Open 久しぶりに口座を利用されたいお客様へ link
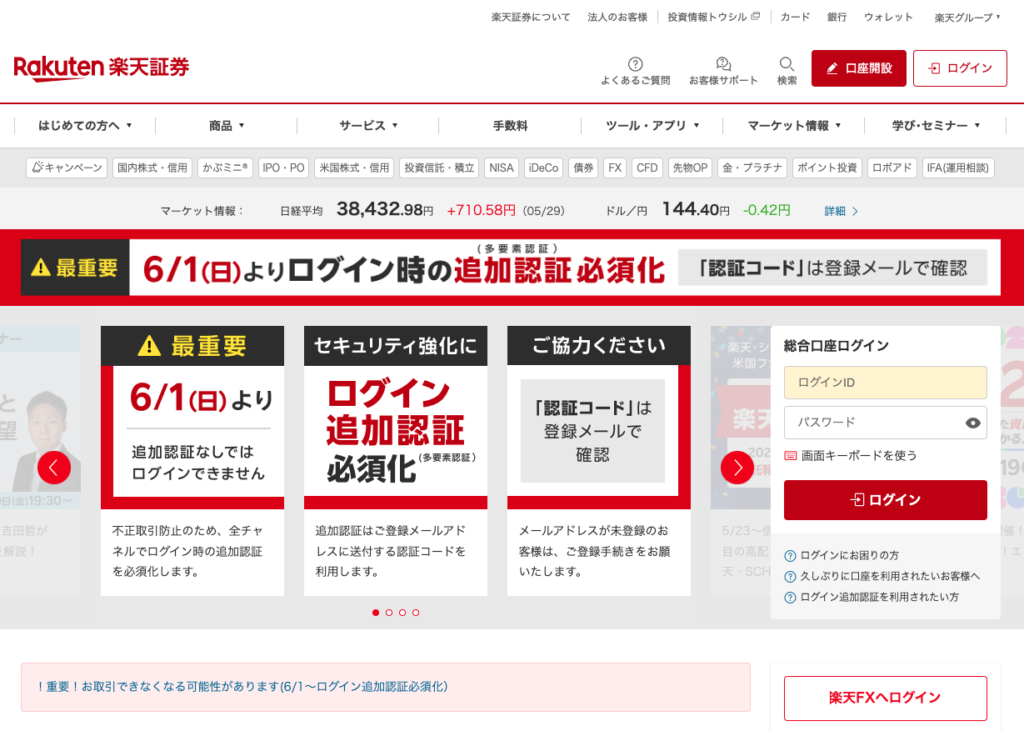The height and width of the screenshot is (731, 1024). click(x=882, y=576)
